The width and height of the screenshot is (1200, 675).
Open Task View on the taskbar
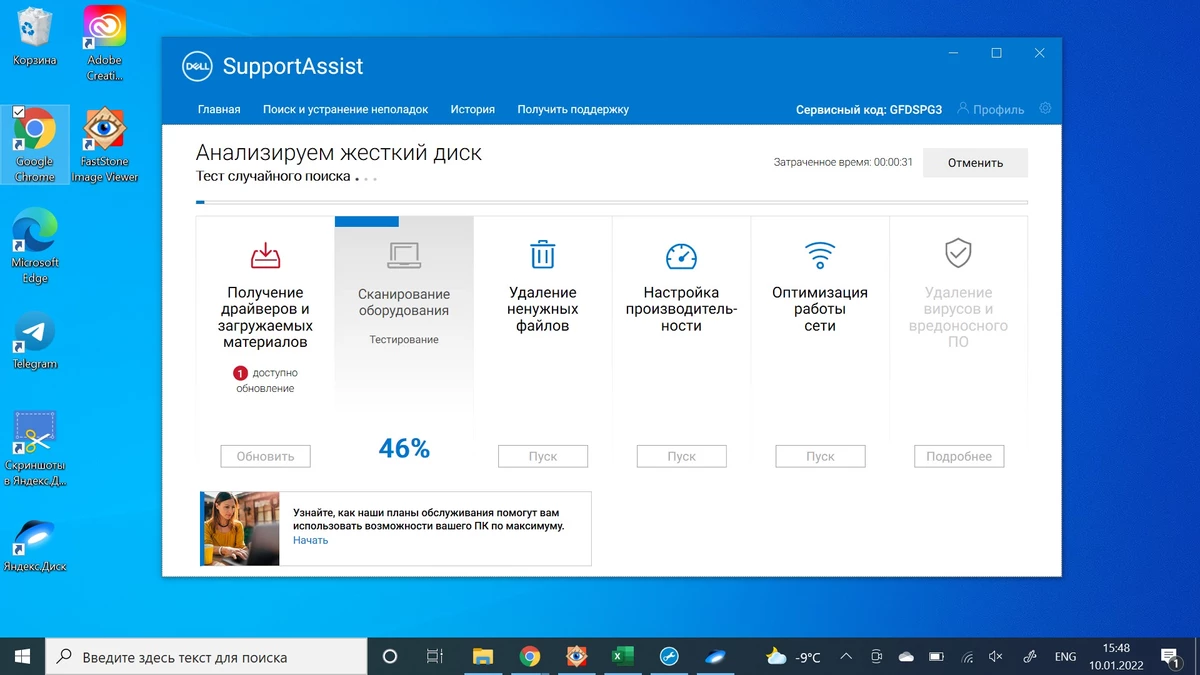coord(435,656)
